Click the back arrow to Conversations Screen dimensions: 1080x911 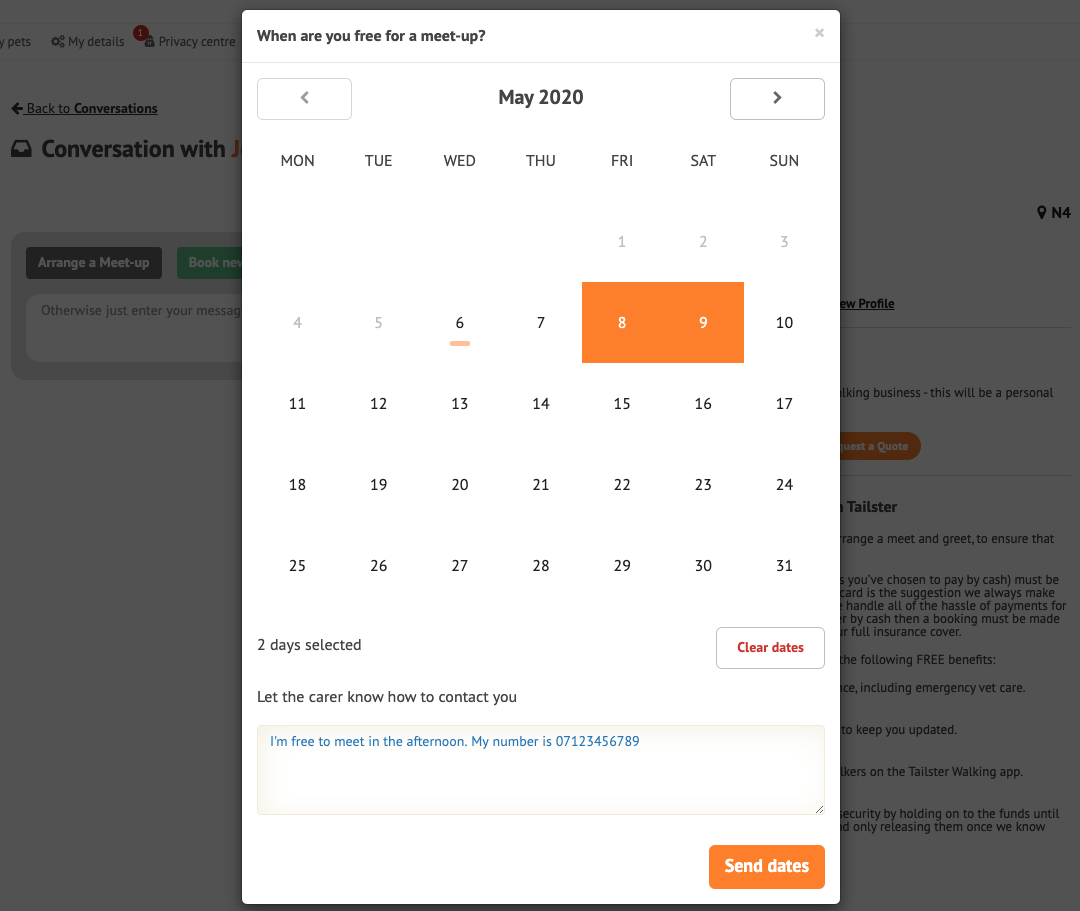pos(17,109)
